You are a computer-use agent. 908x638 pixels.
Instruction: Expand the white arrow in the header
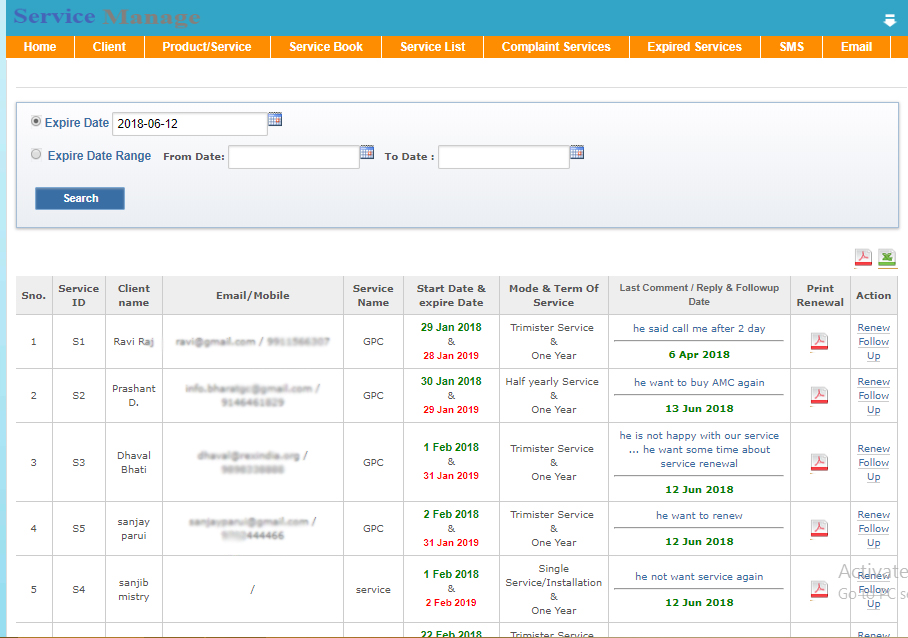(x=890, y=20)
